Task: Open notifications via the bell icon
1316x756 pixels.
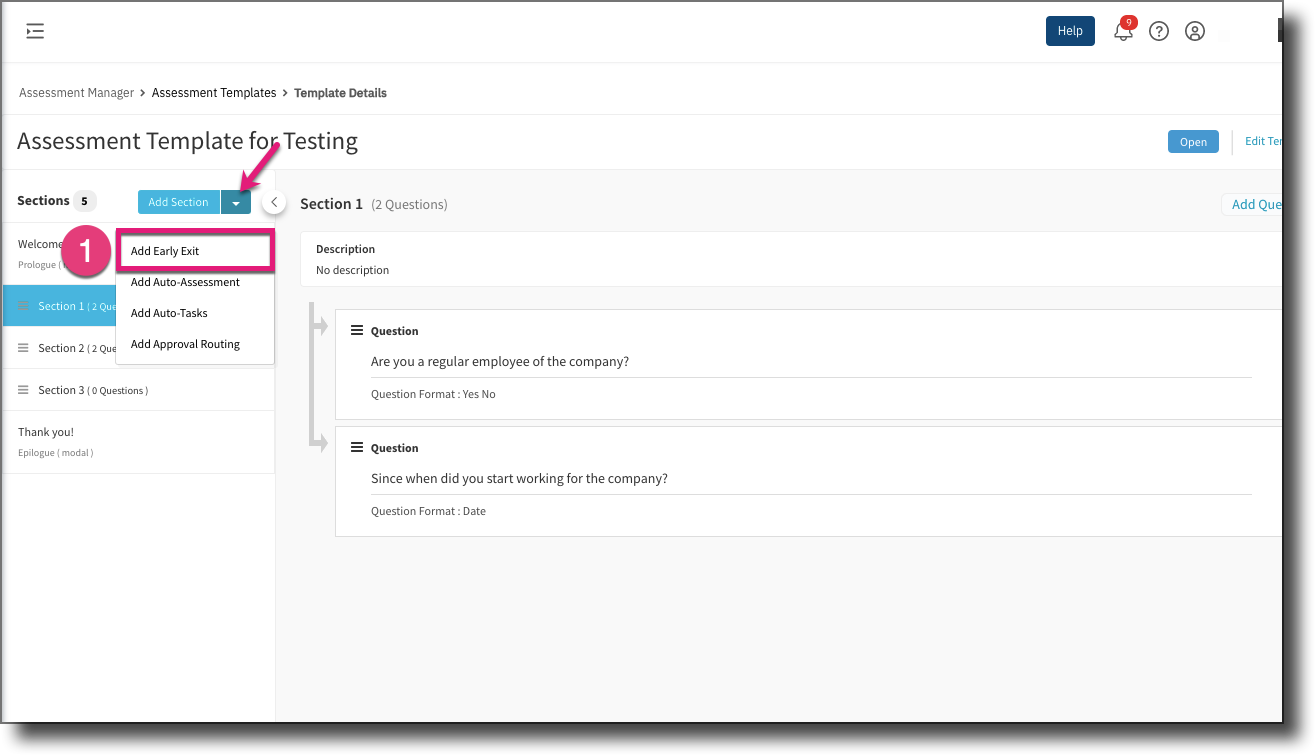Action: point(1123,31)
